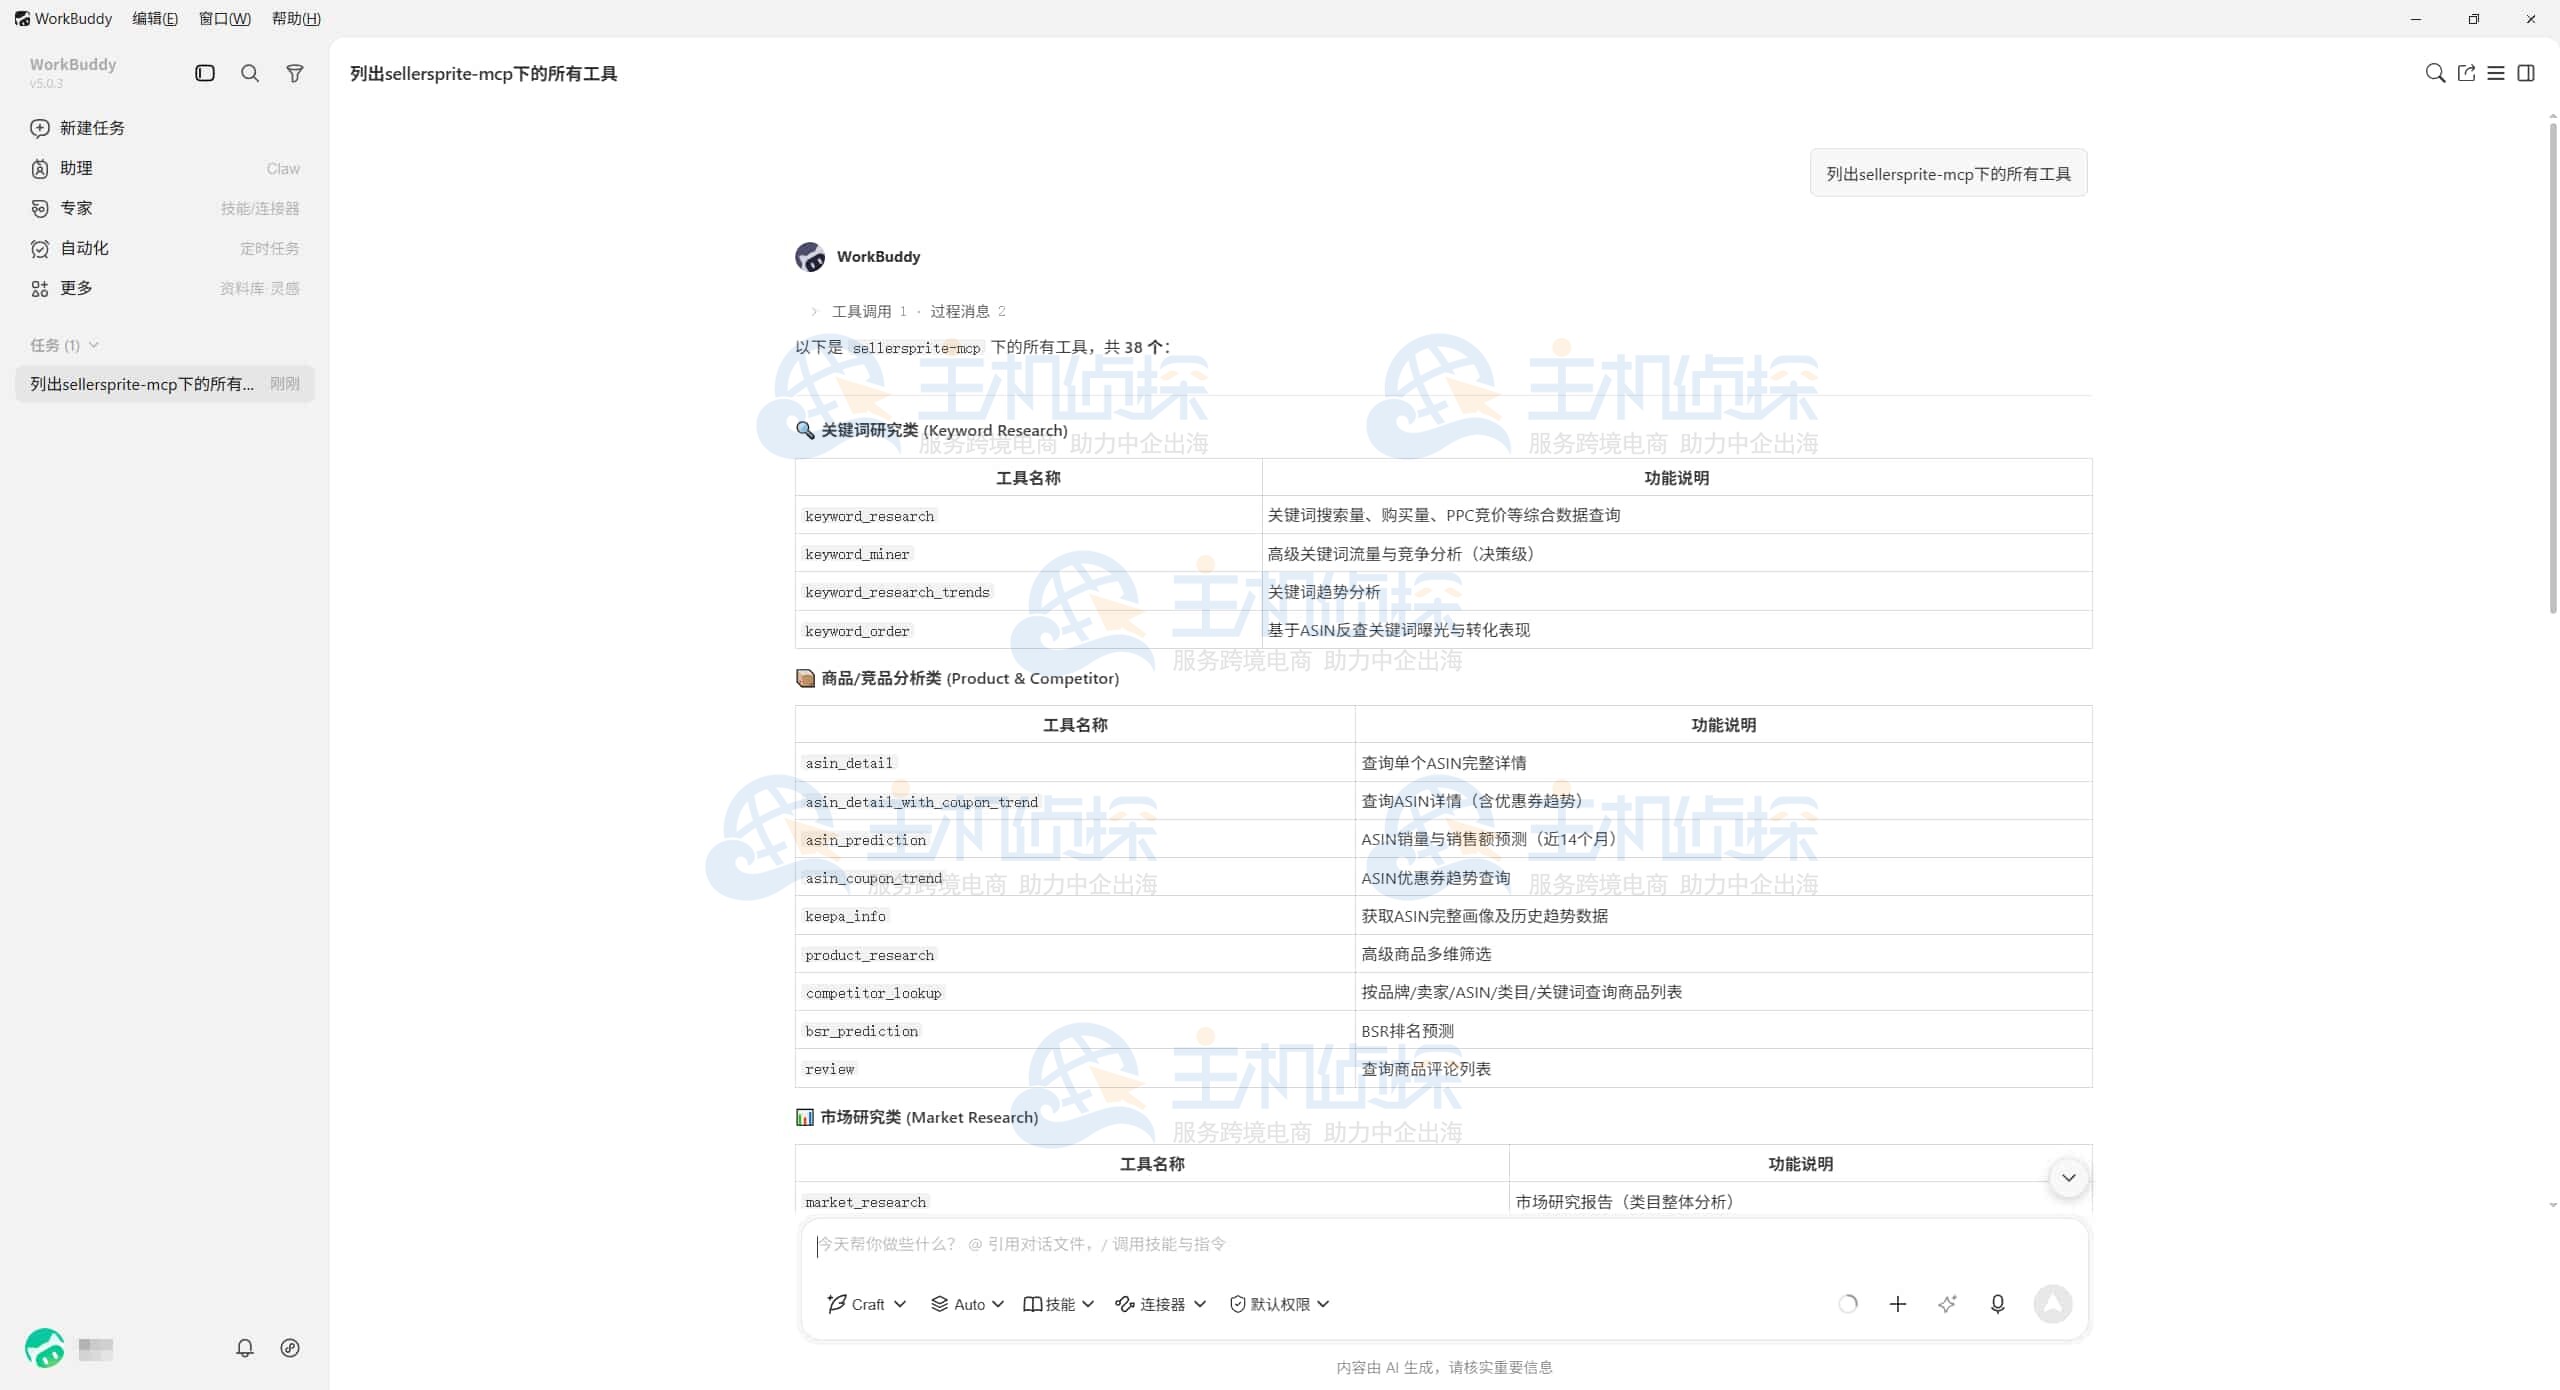Click the sparkle prompt-enhance icon
Screen dimensions: 2560x1390
click(1947, 1304)
